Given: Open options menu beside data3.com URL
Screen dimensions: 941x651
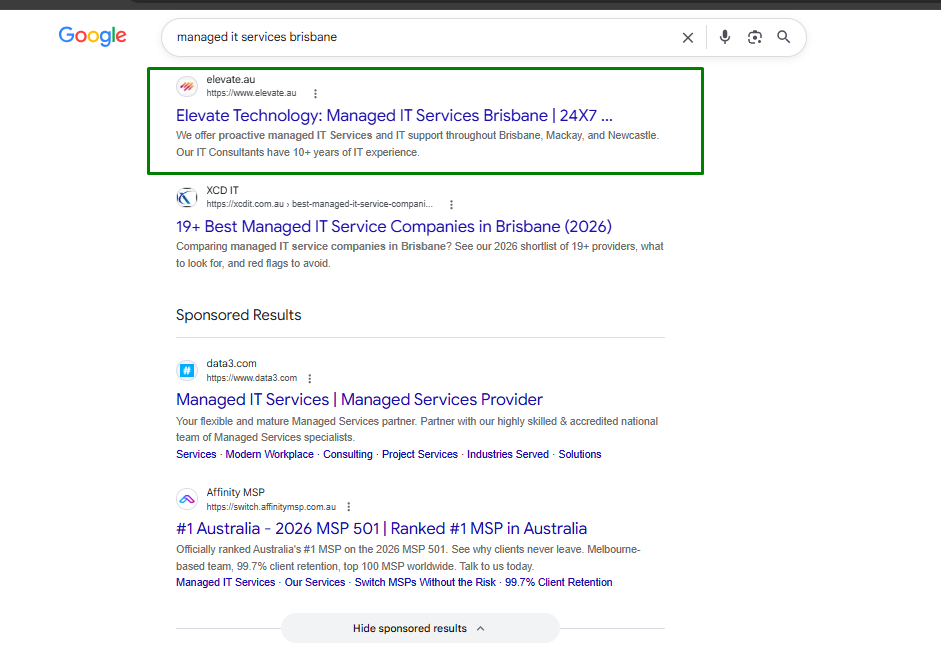Looking at the screenshot, I should pyautogui.click(x=310, y=379).
